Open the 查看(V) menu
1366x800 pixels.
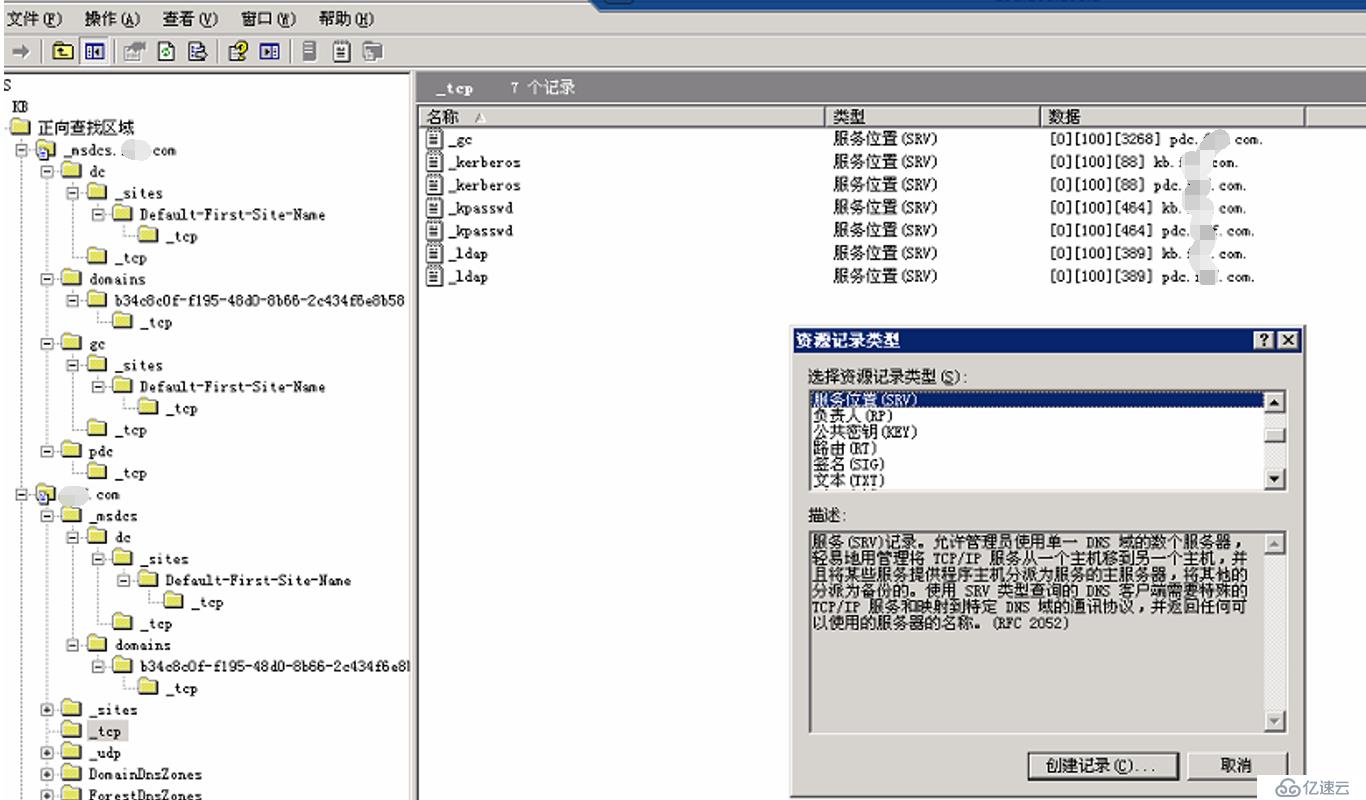click(x=190, y=19)
